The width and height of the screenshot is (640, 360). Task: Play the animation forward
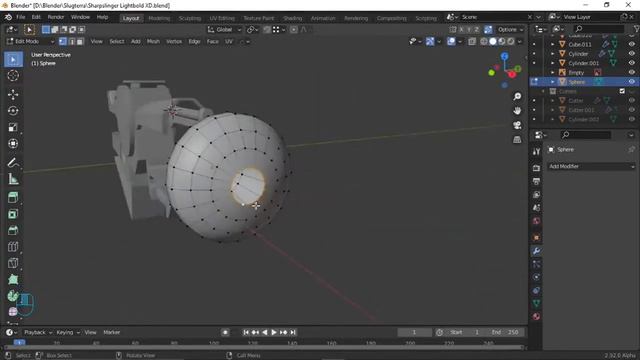[x=274, y=332]
